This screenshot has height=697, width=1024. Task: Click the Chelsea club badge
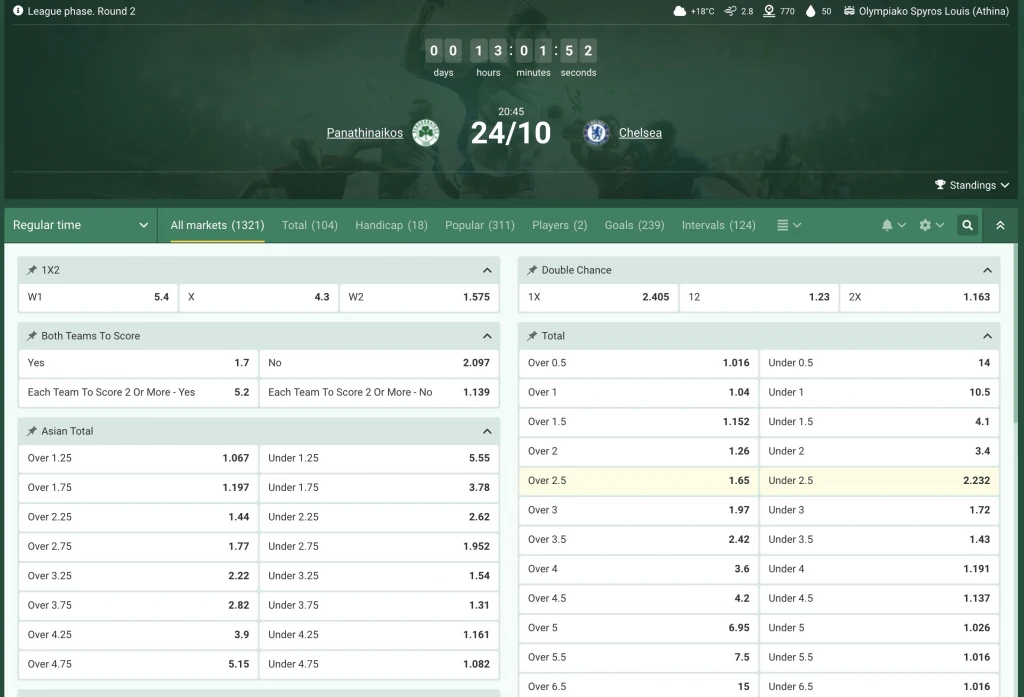[x=596, y=133]
